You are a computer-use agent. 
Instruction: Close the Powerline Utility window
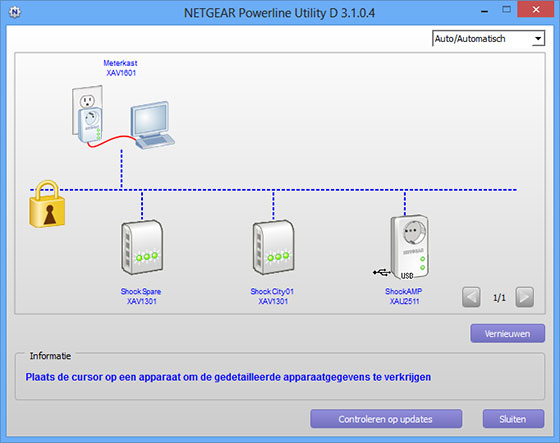[x=536, y=10]
